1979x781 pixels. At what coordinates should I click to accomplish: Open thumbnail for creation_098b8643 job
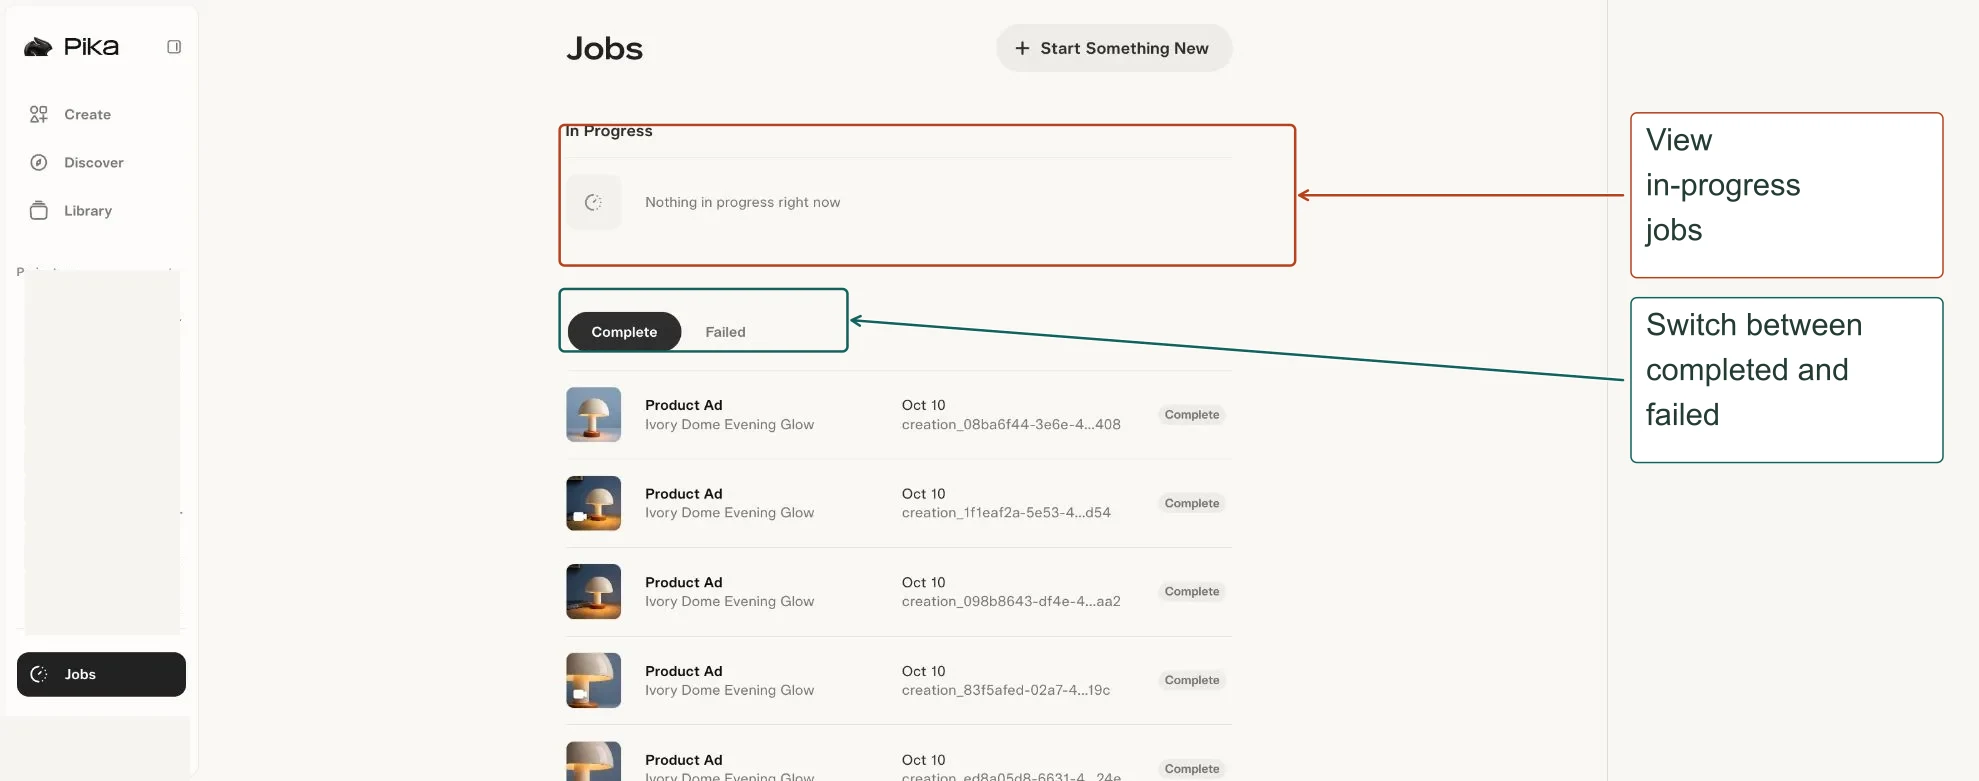point(594,592)
